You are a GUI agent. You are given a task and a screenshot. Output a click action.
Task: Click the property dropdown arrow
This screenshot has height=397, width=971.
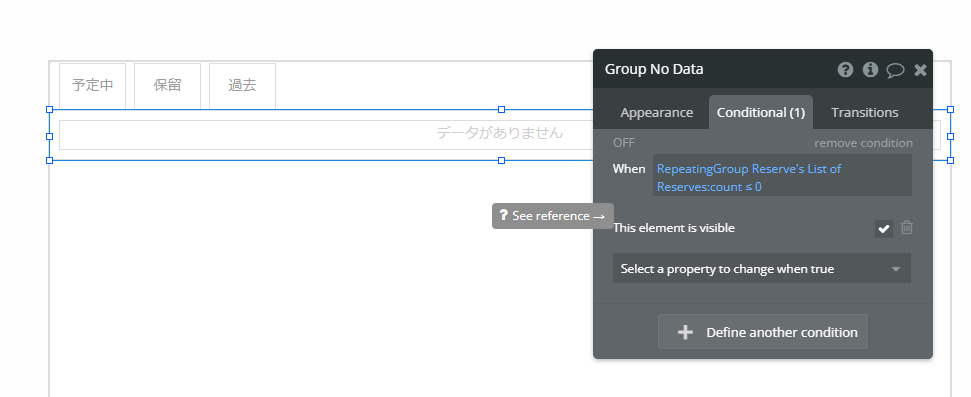pos(895,269)
